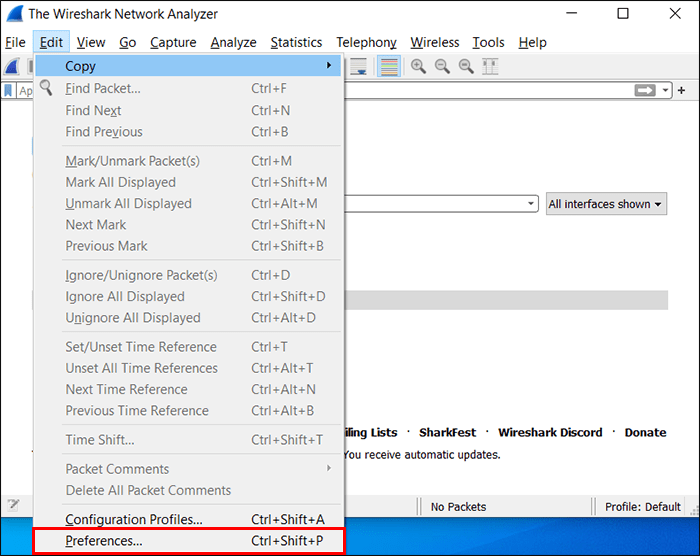Click the display filter bookmark icon
Screen dimensions: 700x556
point(8,91)
